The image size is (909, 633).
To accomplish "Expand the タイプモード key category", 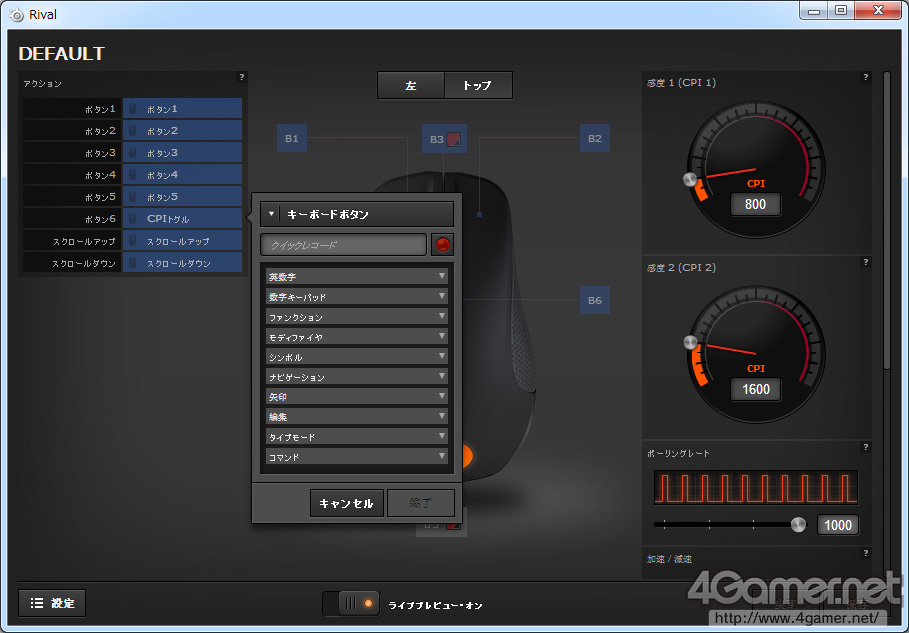I will (357, 436).
